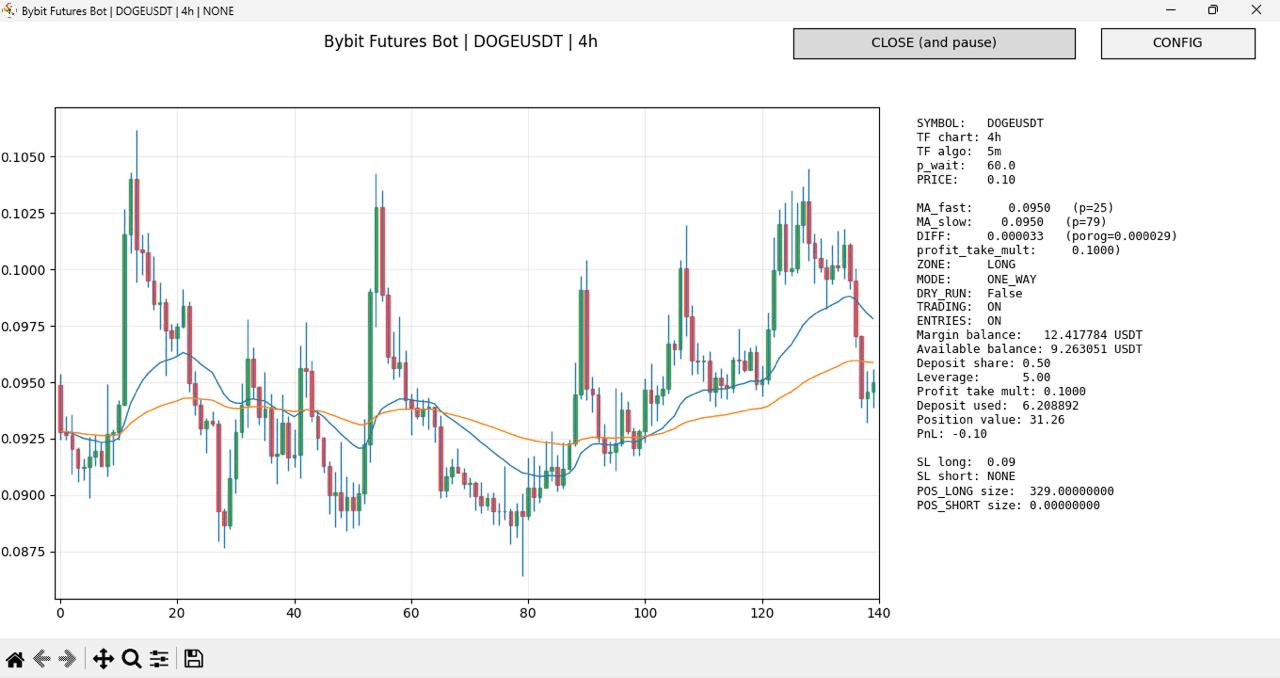Click the 'PRICE: 0.10' line

pos(966,180)
